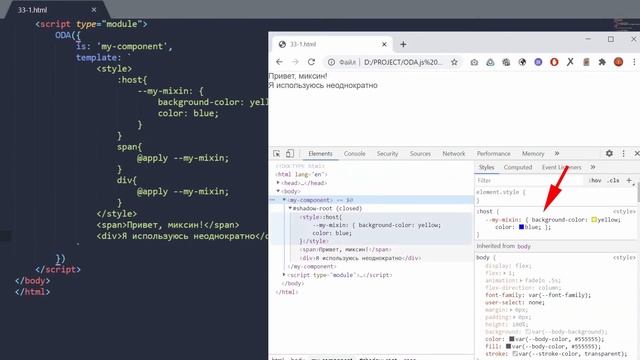
Task: Add a new style rule with plus icon
Action: click(x=629, y=180)
